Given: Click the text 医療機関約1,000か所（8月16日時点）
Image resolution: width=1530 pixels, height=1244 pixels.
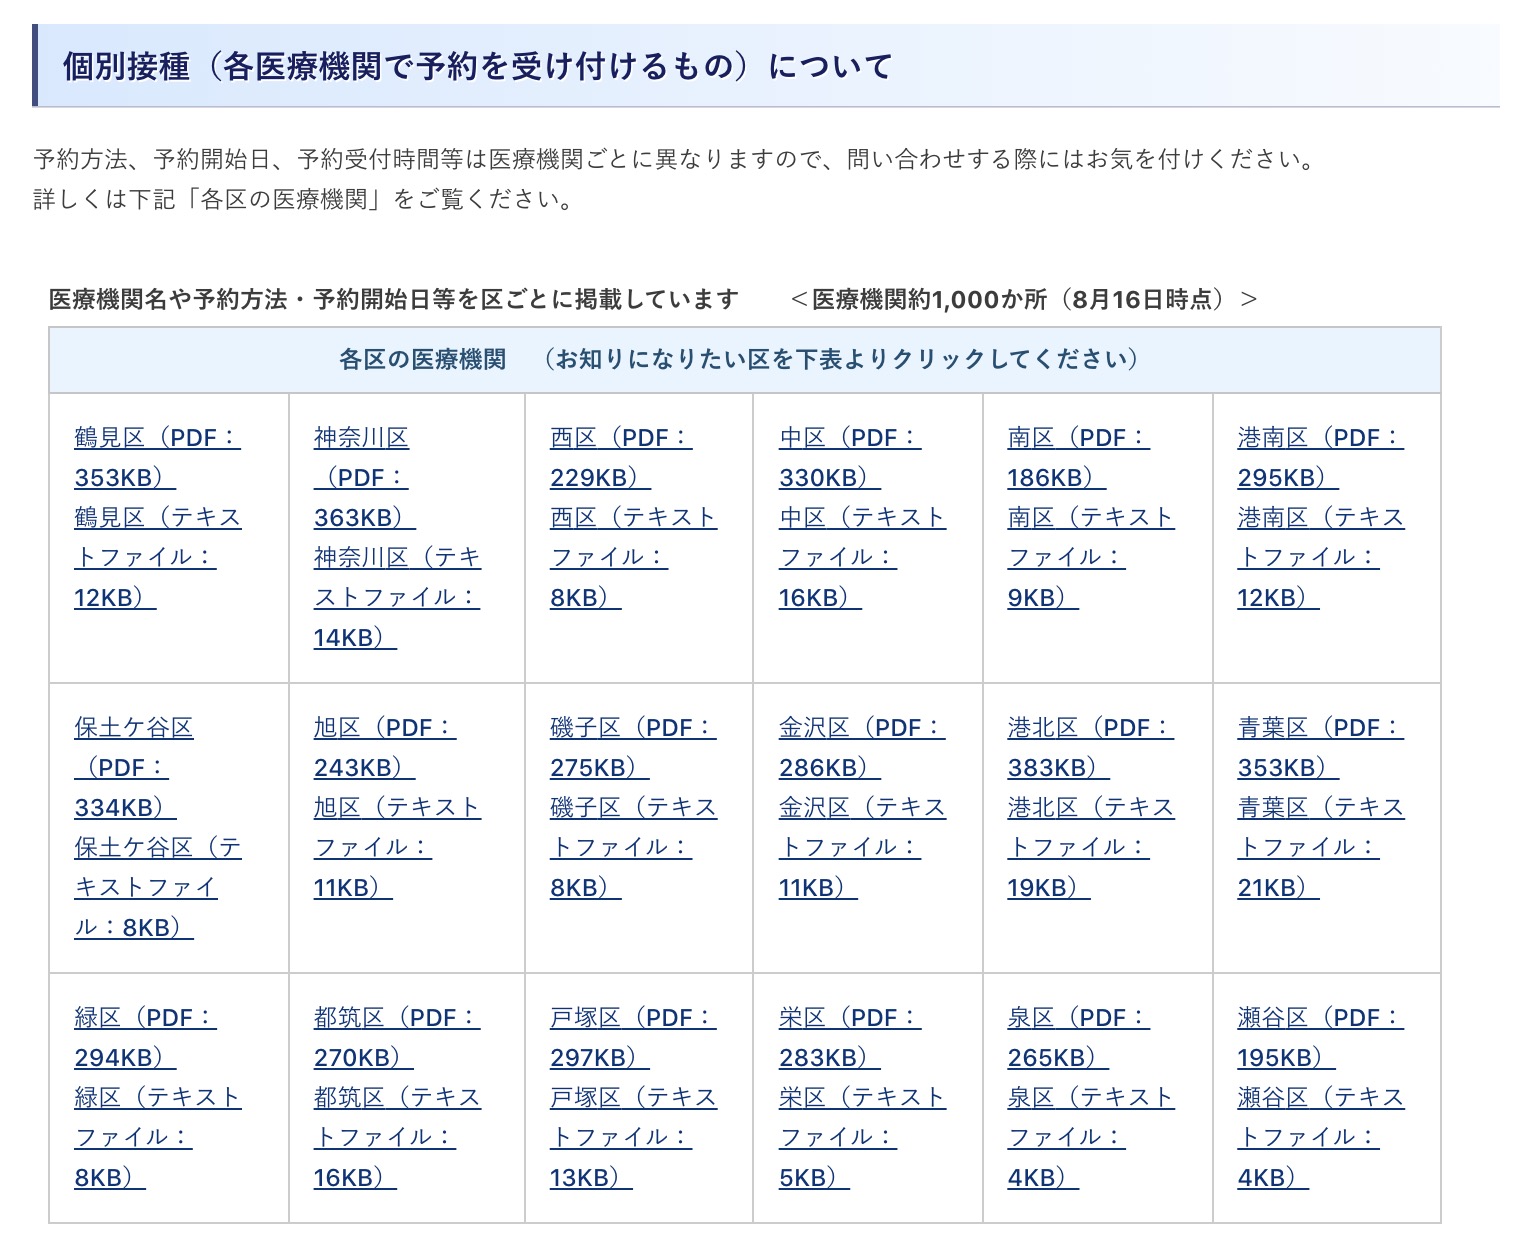Looking at the screenshot, I should point(1024,299).
